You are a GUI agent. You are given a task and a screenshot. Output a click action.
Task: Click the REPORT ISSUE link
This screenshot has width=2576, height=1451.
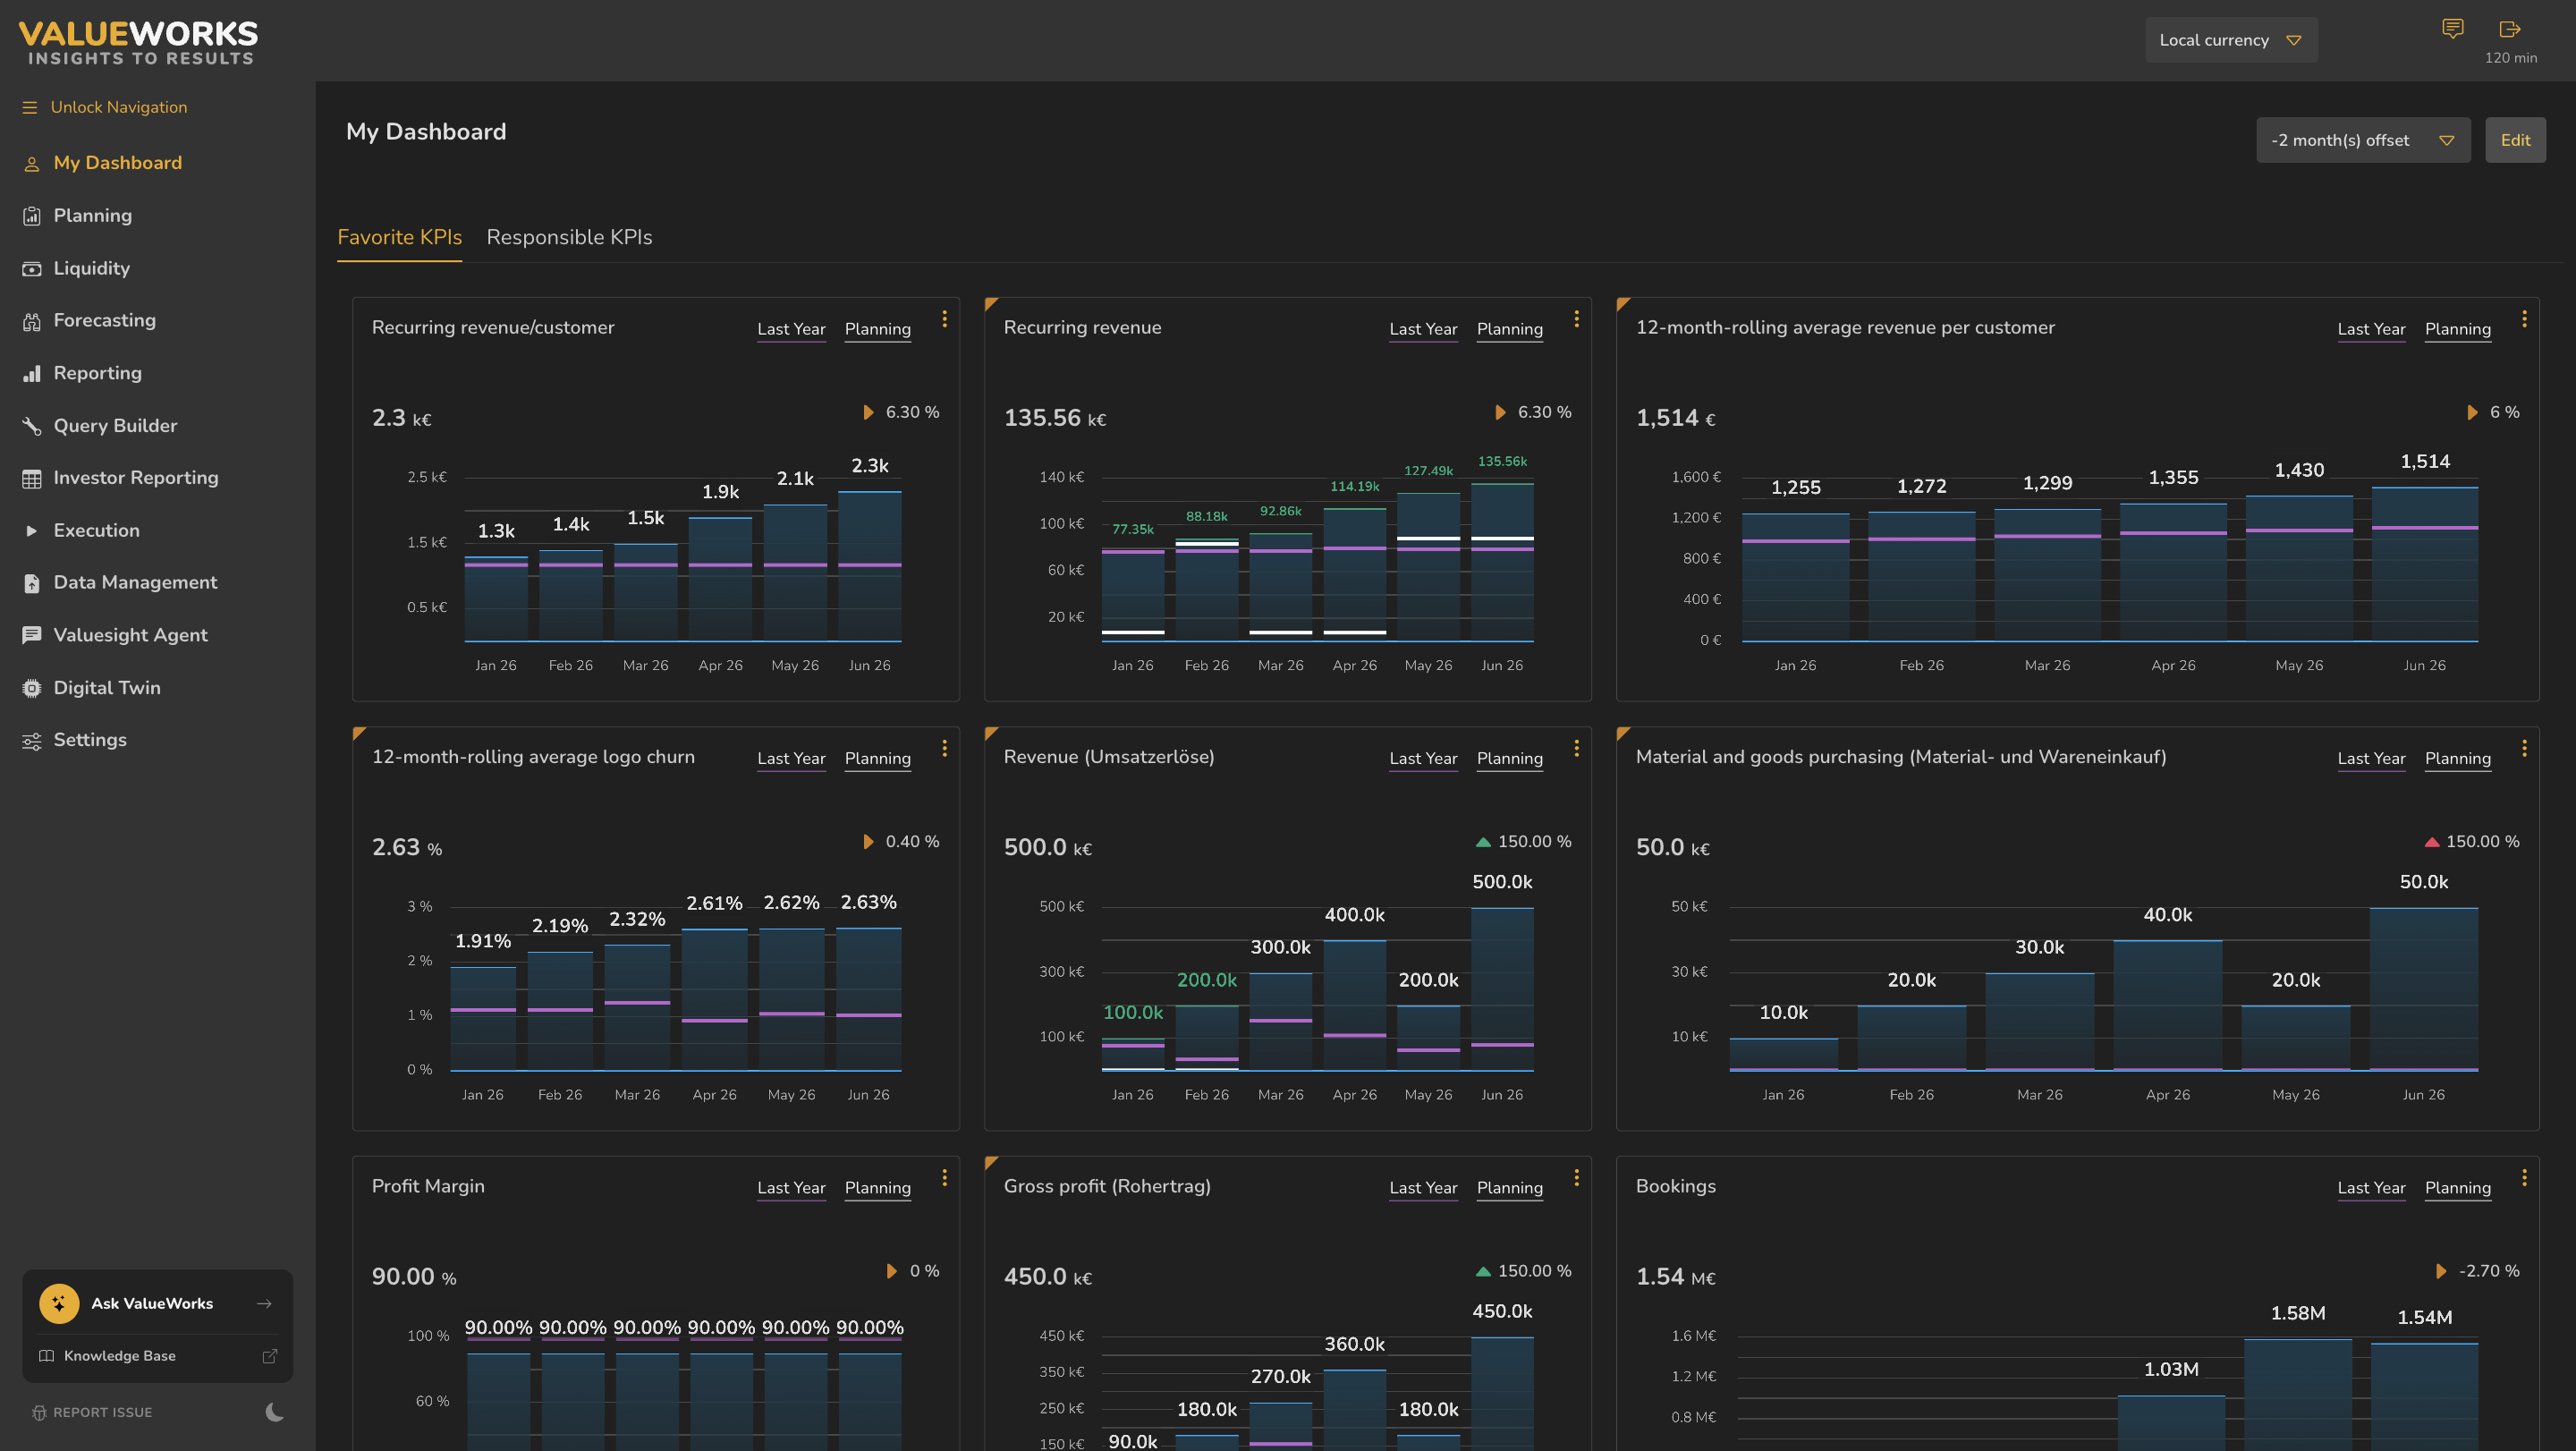click(x=102, y=1412)
